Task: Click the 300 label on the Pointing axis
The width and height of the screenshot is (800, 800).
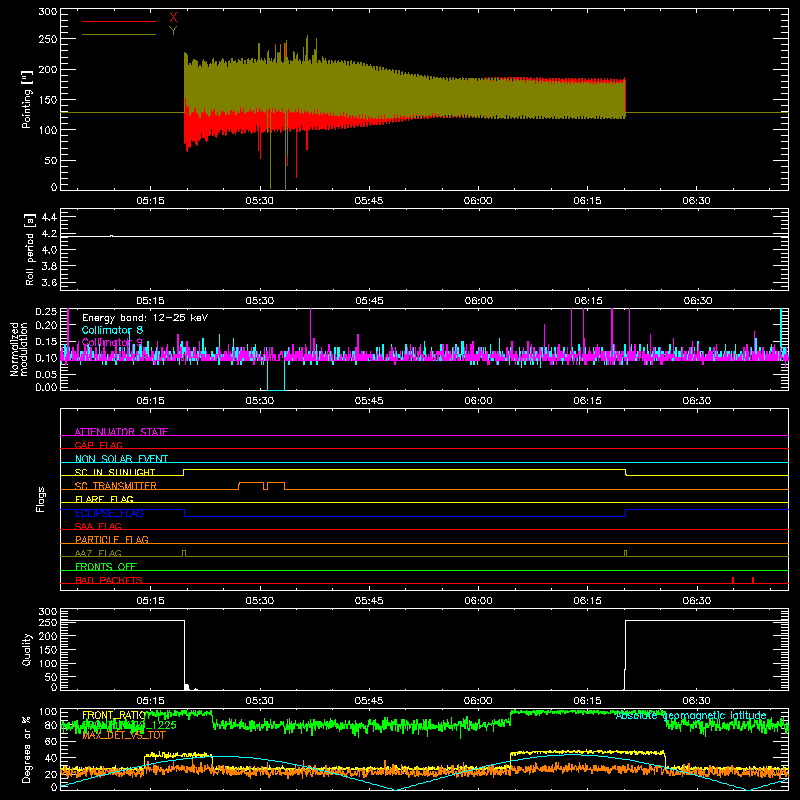Action: [x=47, y=11]
